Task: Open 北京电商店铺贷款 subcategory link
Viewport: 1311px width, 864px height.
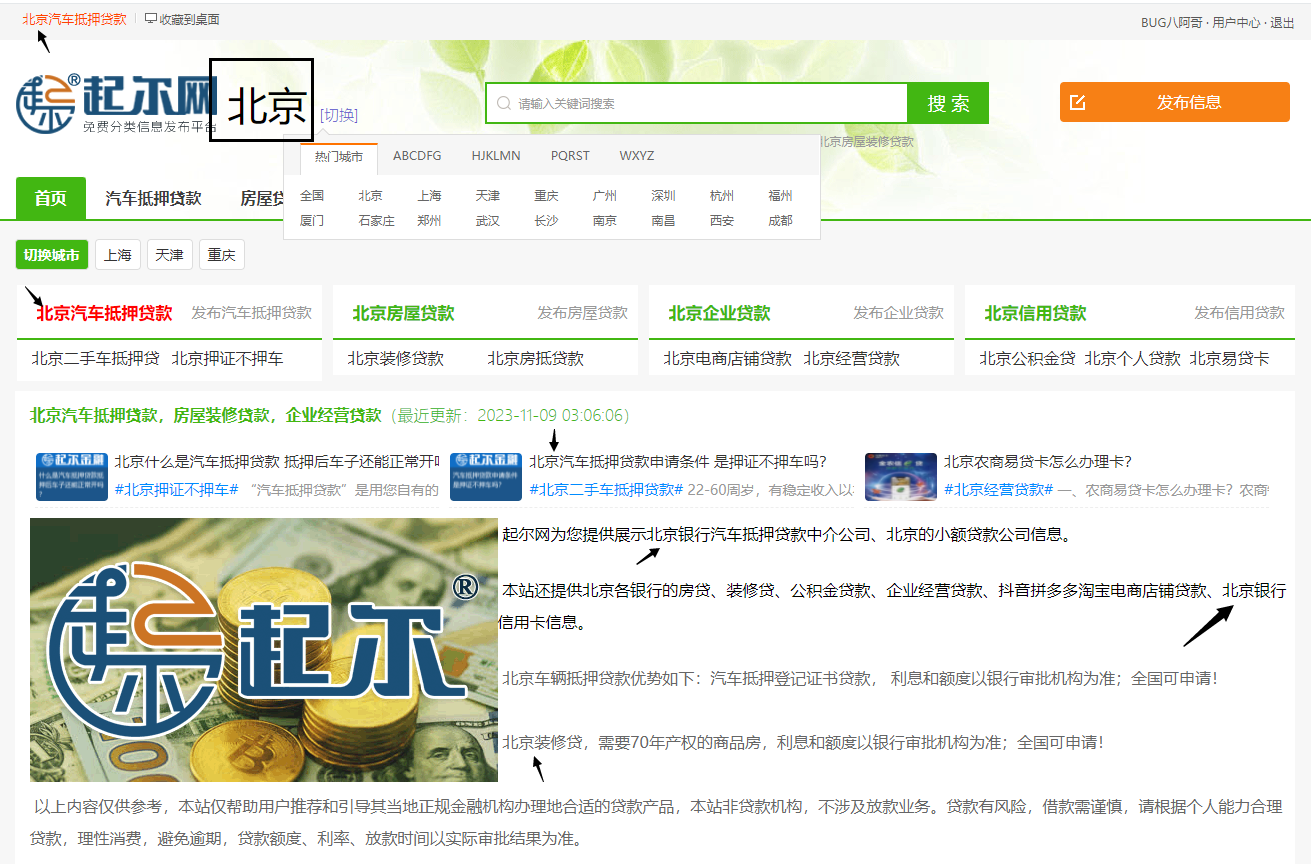Action: coord(727,358)
